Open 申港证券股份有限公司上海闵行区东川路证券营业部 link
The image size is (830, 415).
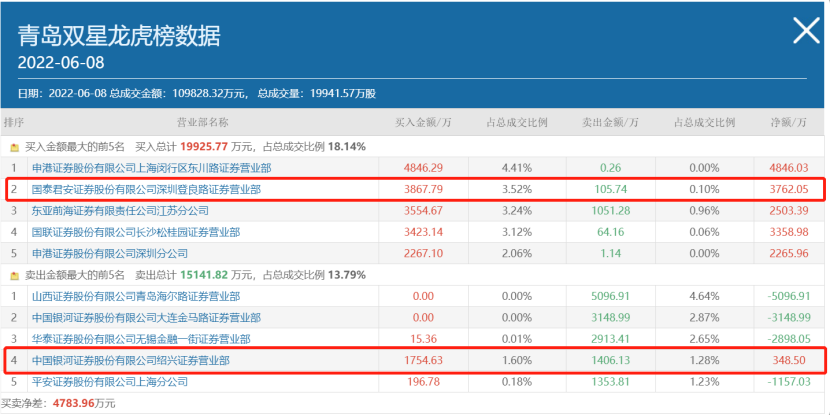point(151,168)
